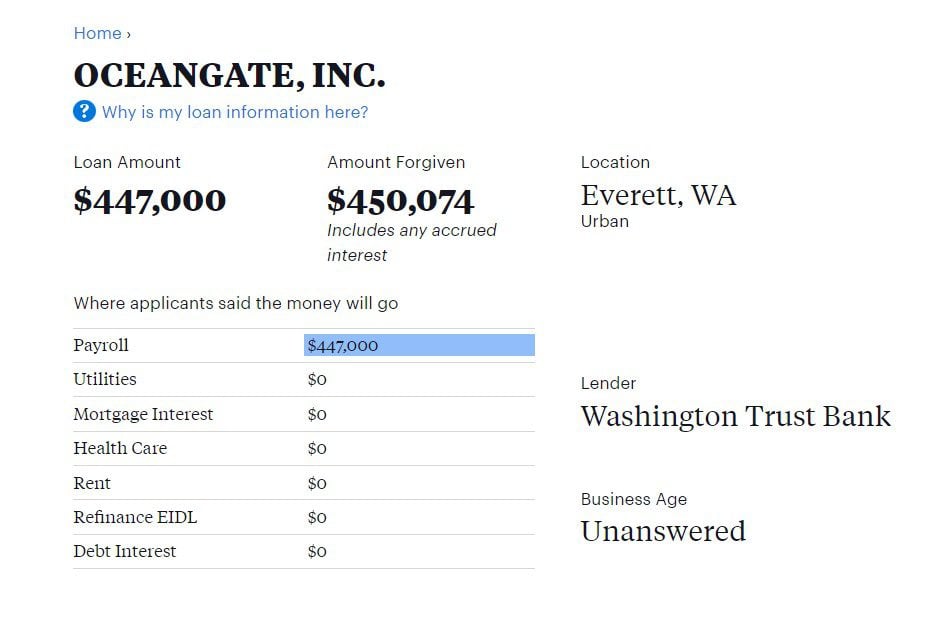Image resolution: width=940 pixels, height=625 pixels.
Task: Click the Everett, WA location text
Action: (x=658, y=195)
